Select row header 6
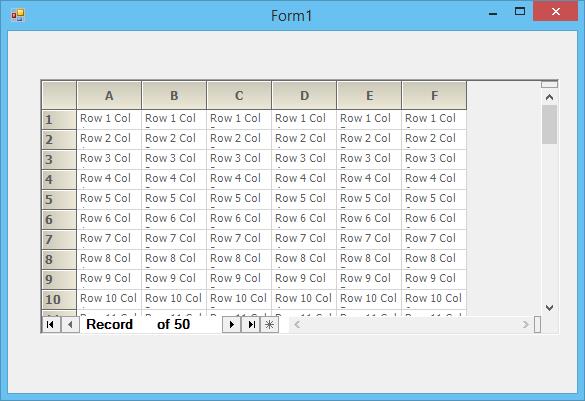 coord(59,220)
